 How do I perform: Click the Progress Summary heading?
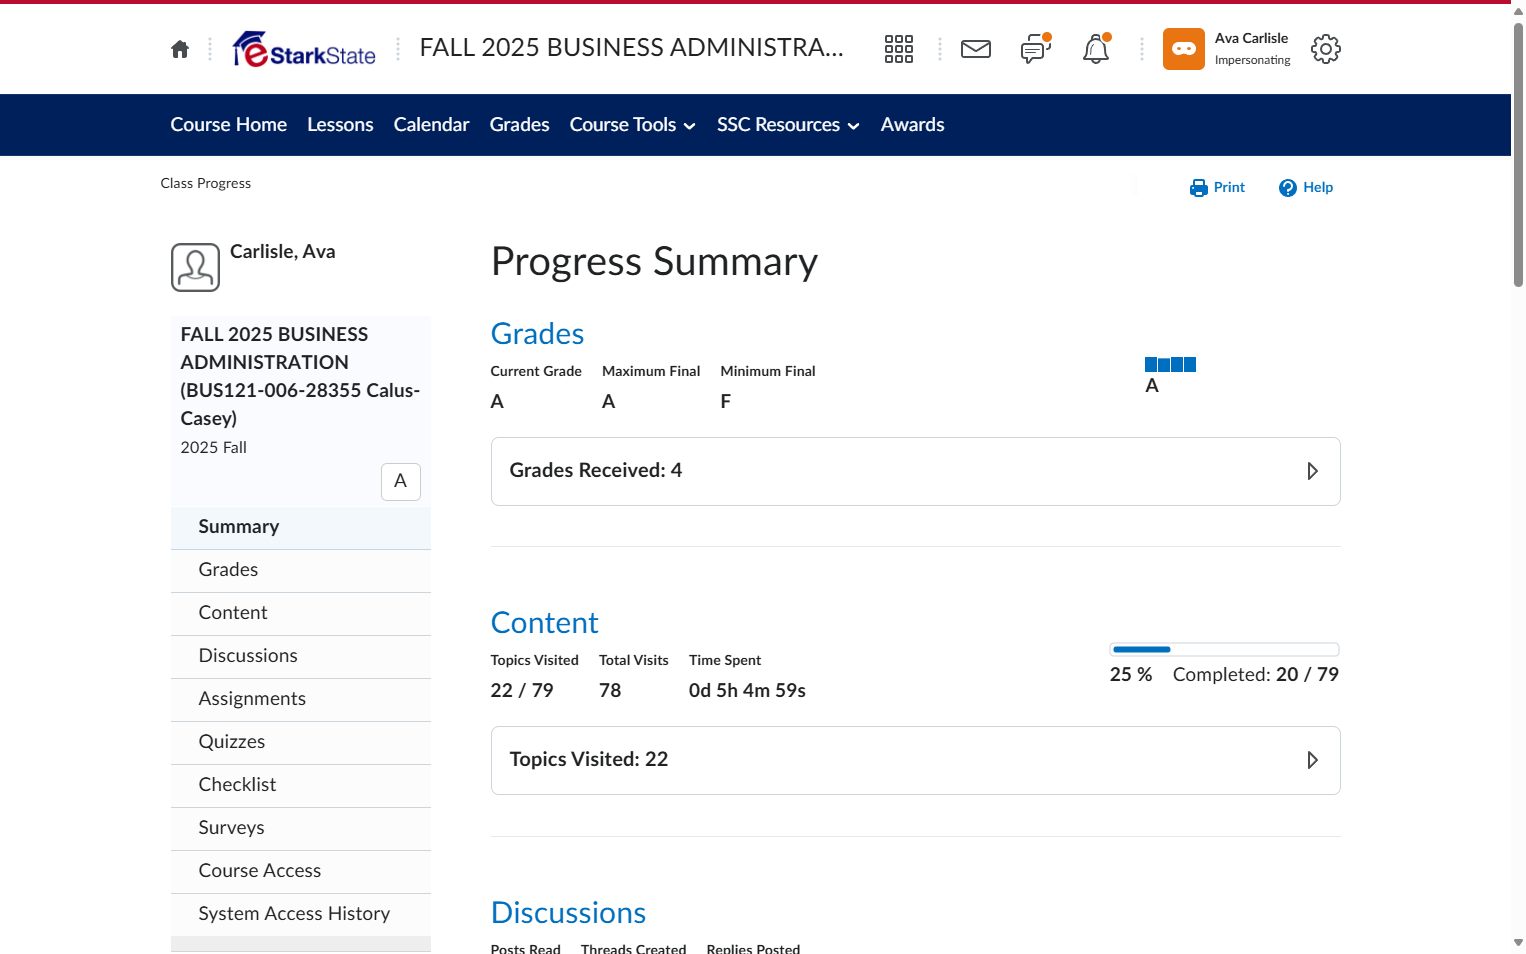pyautogui.click(x=654, y=262)
